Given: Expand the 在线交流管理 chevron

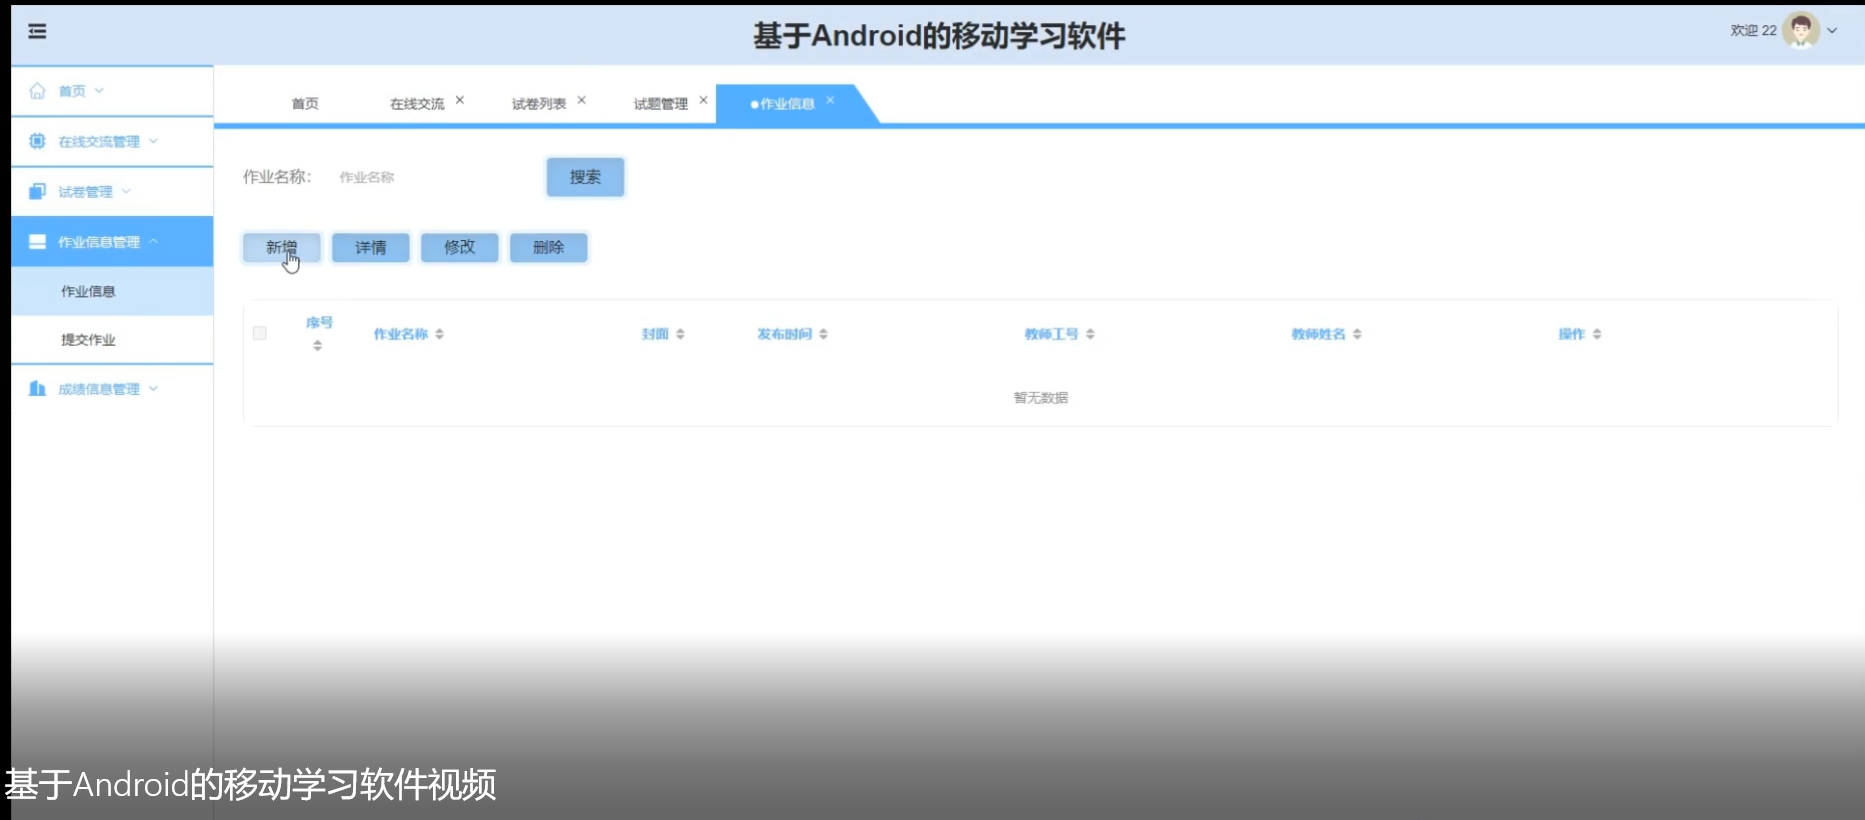Looking at the screenshot, I should click(x=153, y=141).
